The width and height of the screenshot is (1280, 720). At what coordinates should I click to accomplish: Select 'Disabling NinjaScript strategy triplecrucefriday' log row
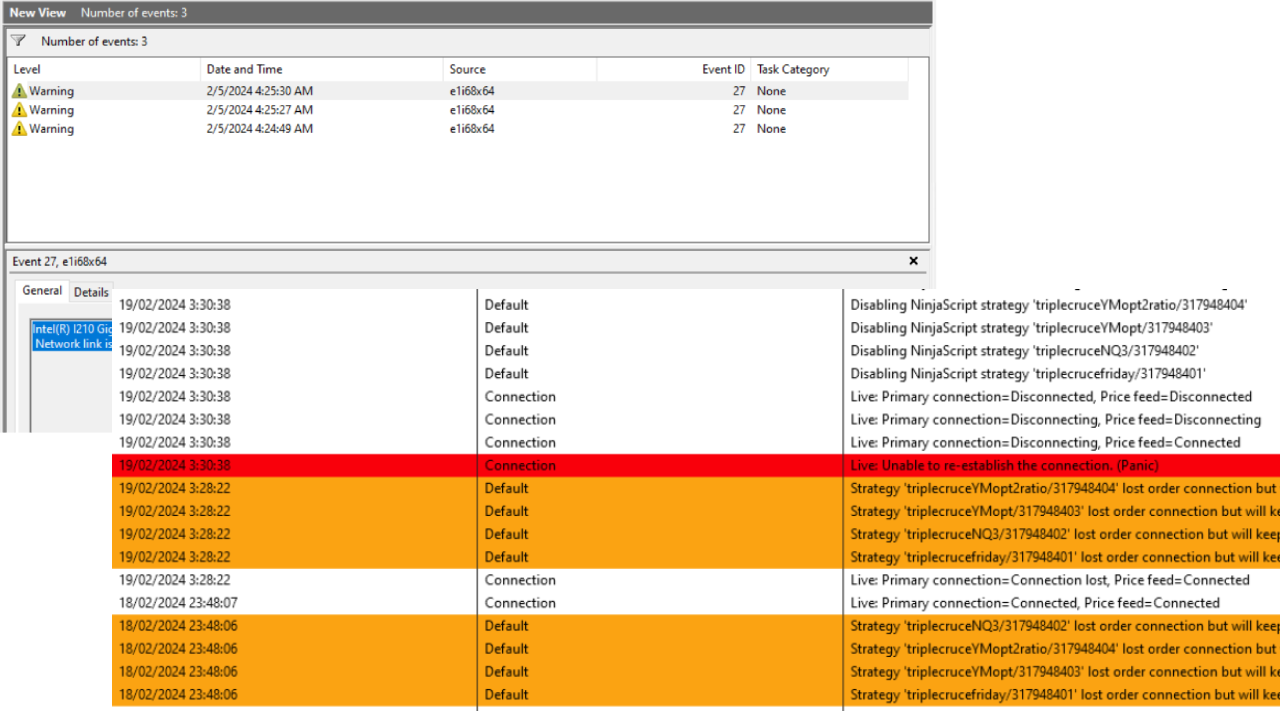1027,374
